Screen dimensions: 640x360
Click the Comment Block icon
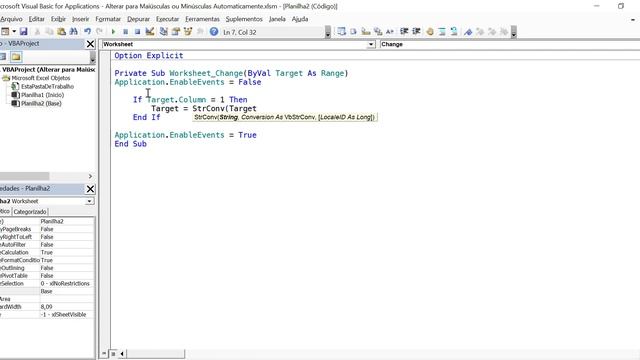(442, 31)
